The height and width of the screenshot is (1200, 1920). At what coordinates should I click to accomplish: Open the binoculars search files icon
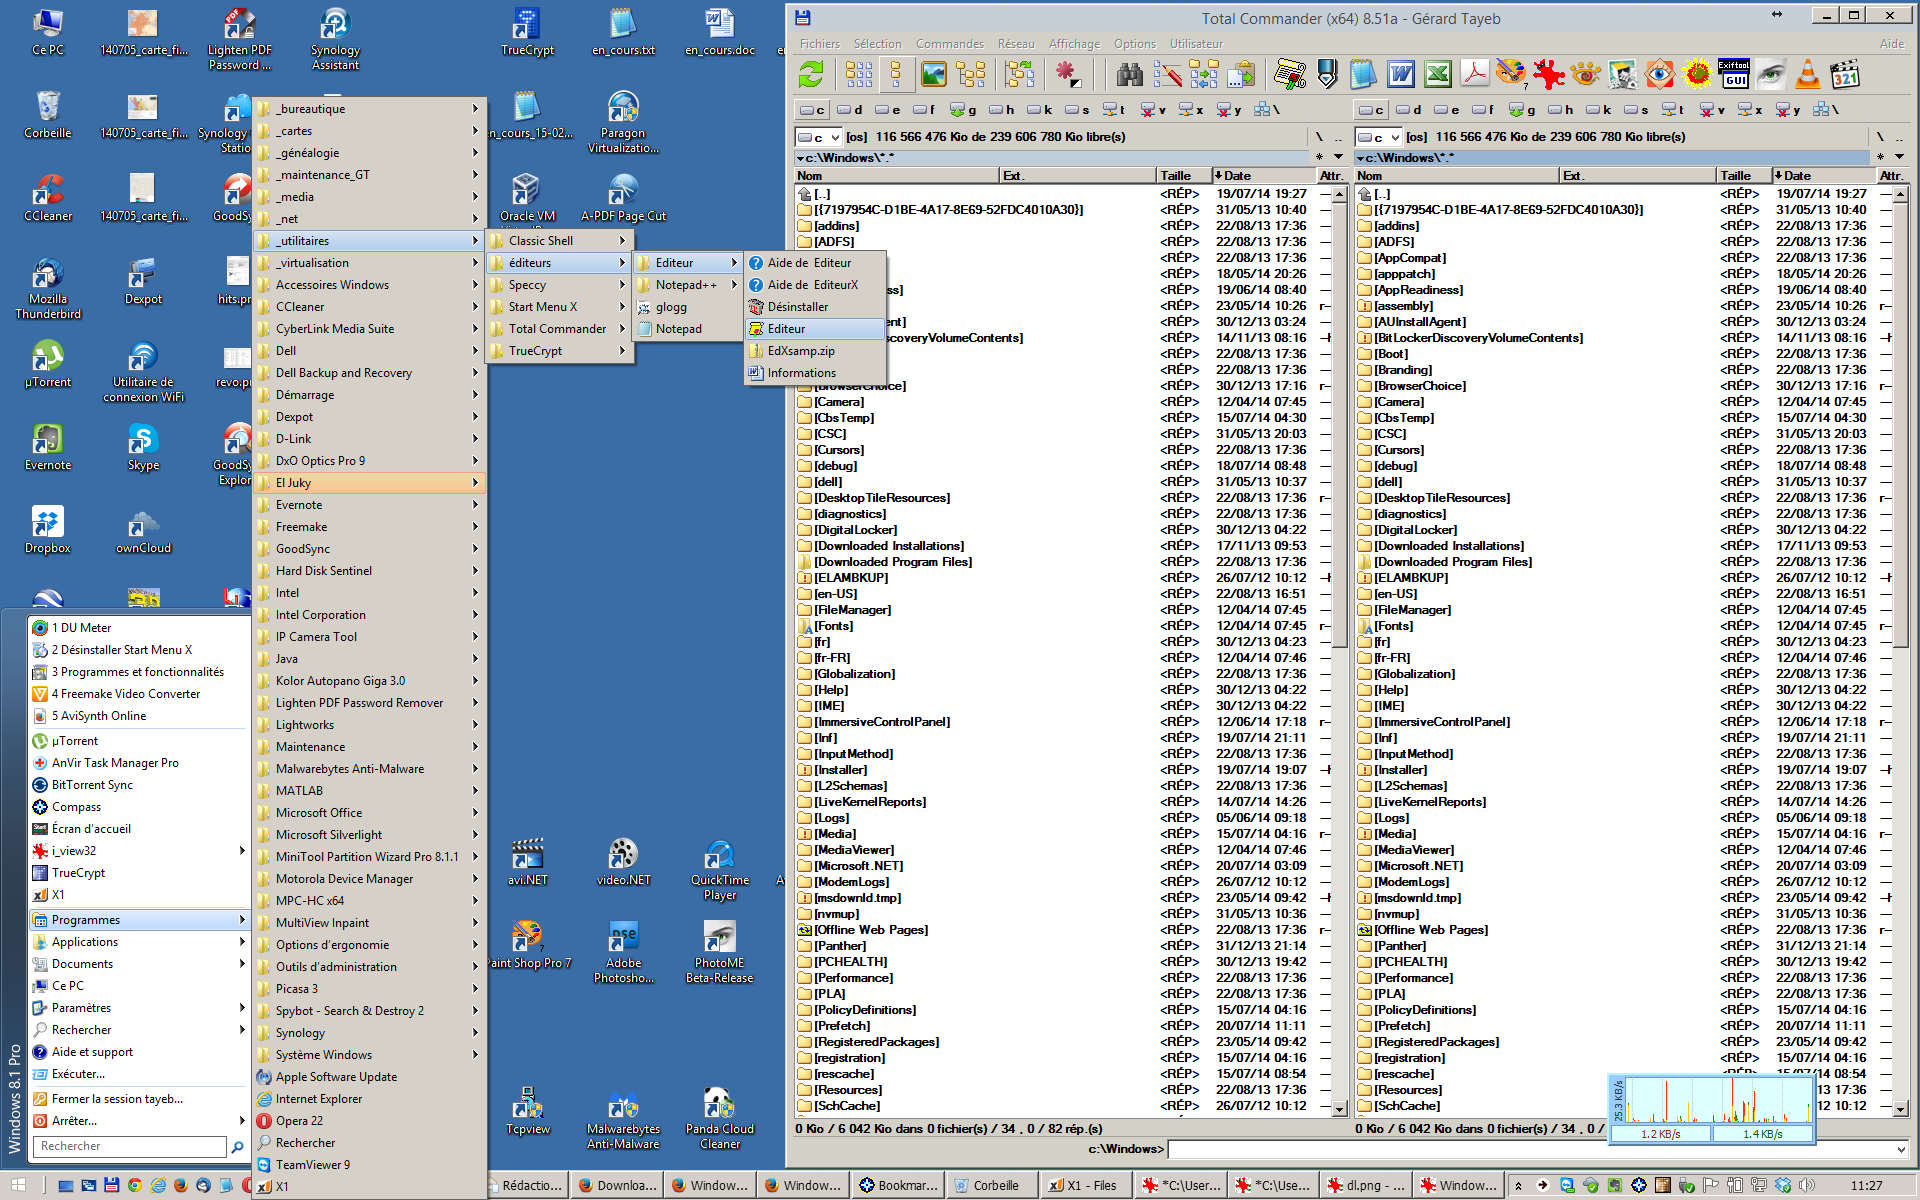pos(1130,74)
